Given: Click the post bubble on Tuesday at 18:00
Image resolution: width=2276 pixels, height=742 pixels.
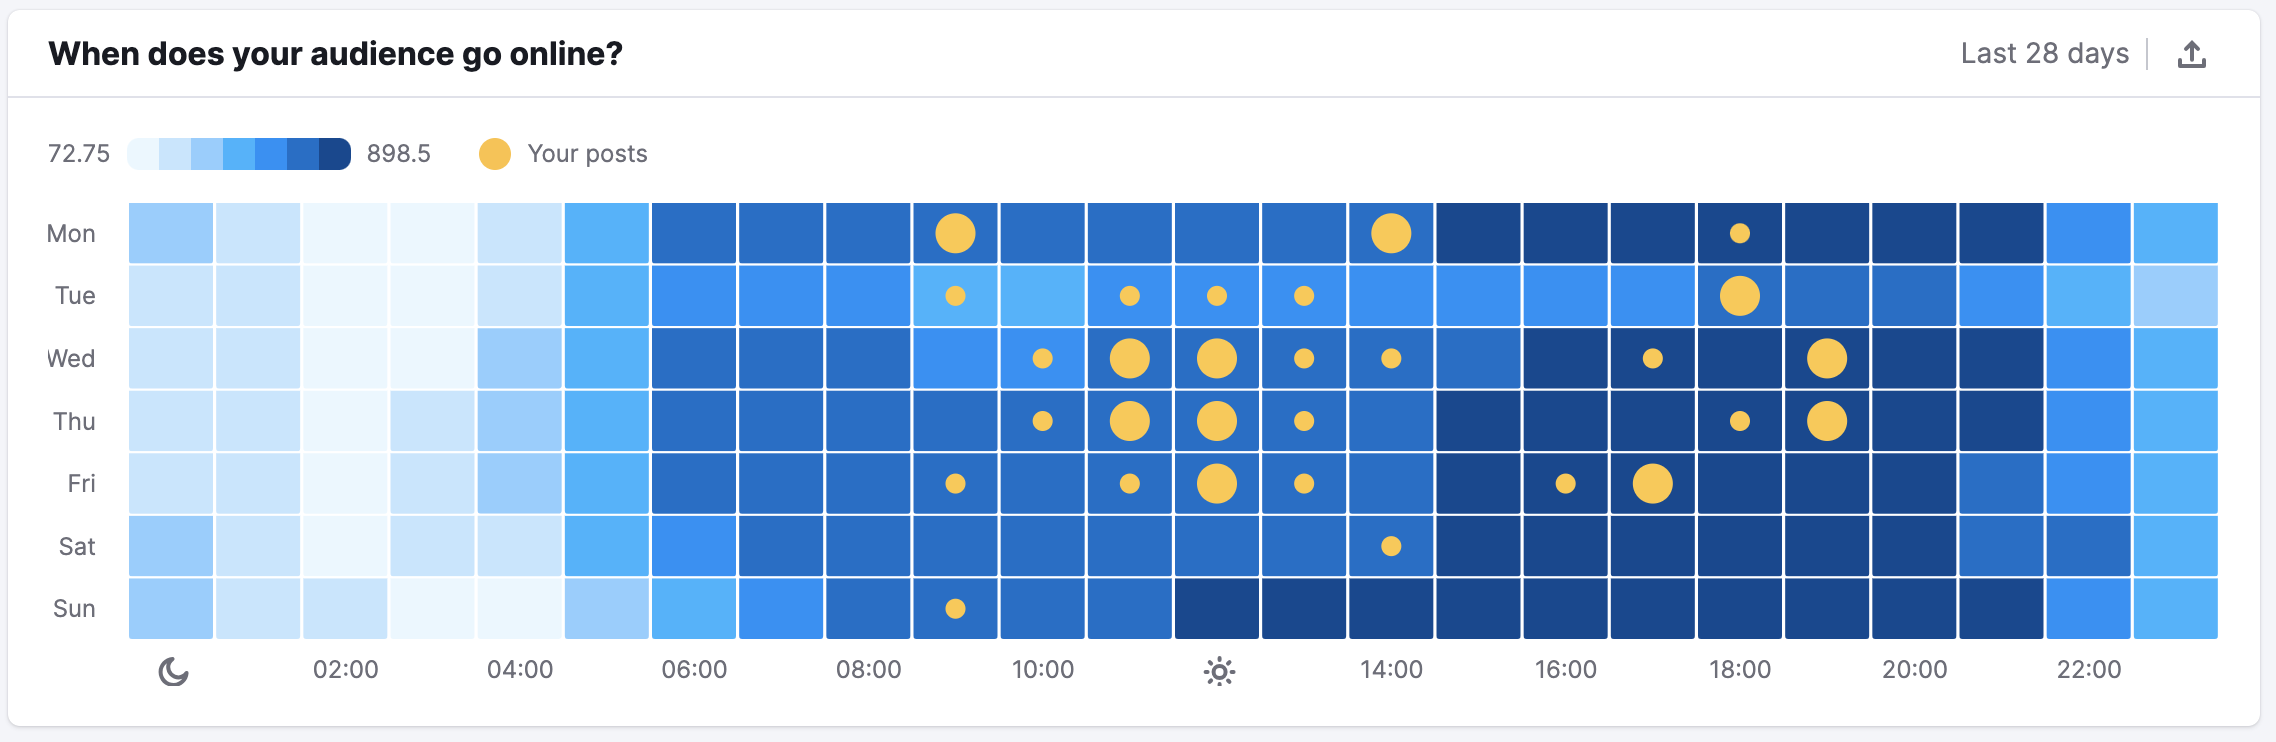Looking at the screenshot, I should coord(1741,295).
